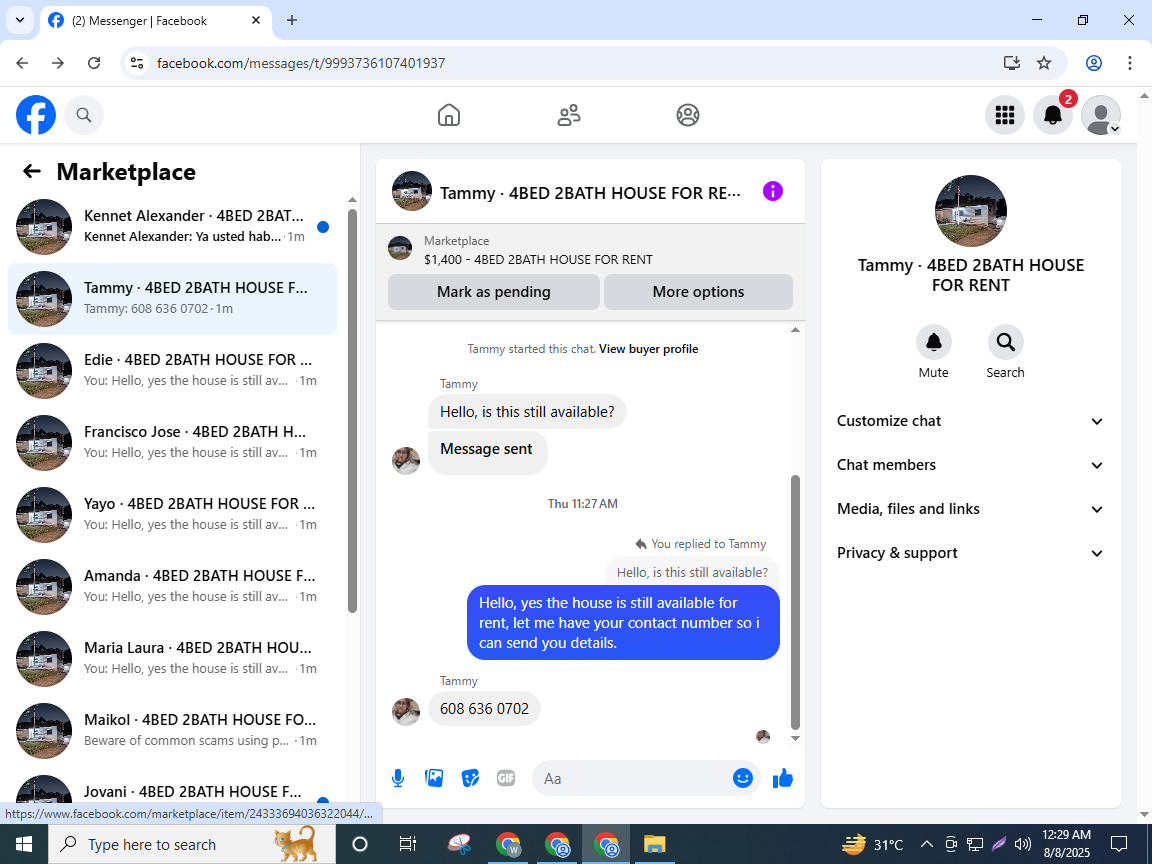The image size is (1152, 864).
Task: Open the Friends icon in top navigation
Action: coord(569,115)
